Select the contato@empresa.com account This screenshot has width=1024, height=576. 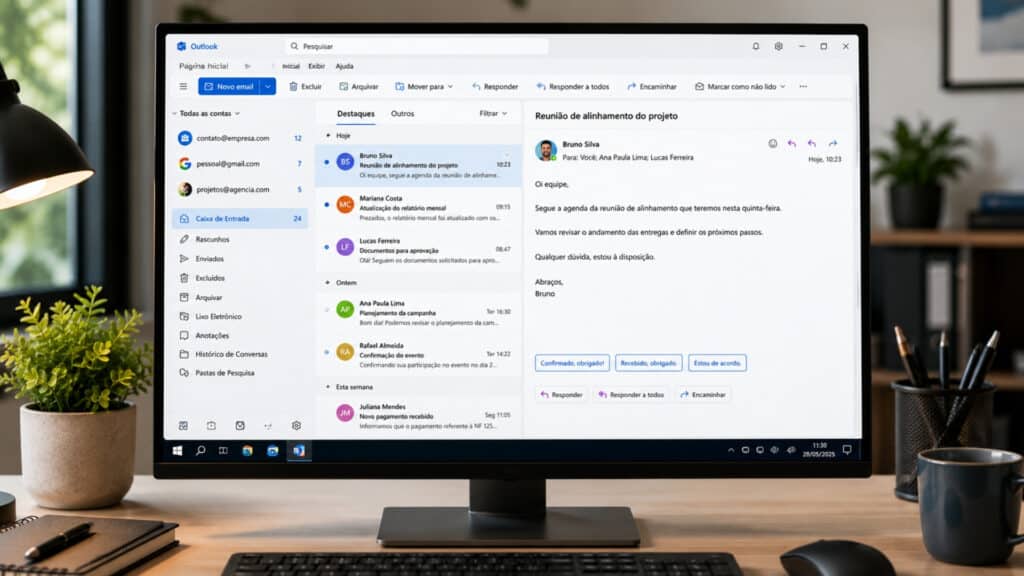point(240,138)
